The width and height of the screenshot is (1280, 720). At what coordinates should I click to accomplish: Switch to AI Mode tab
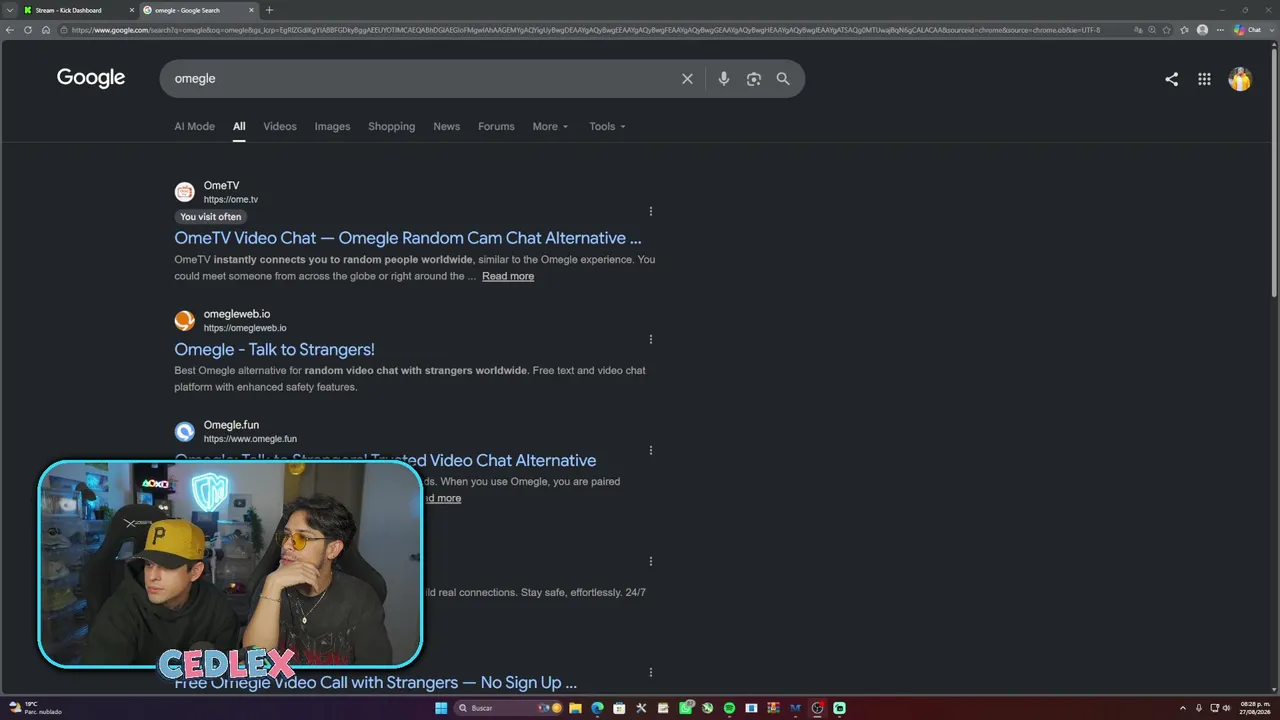(x=194, y=127)
